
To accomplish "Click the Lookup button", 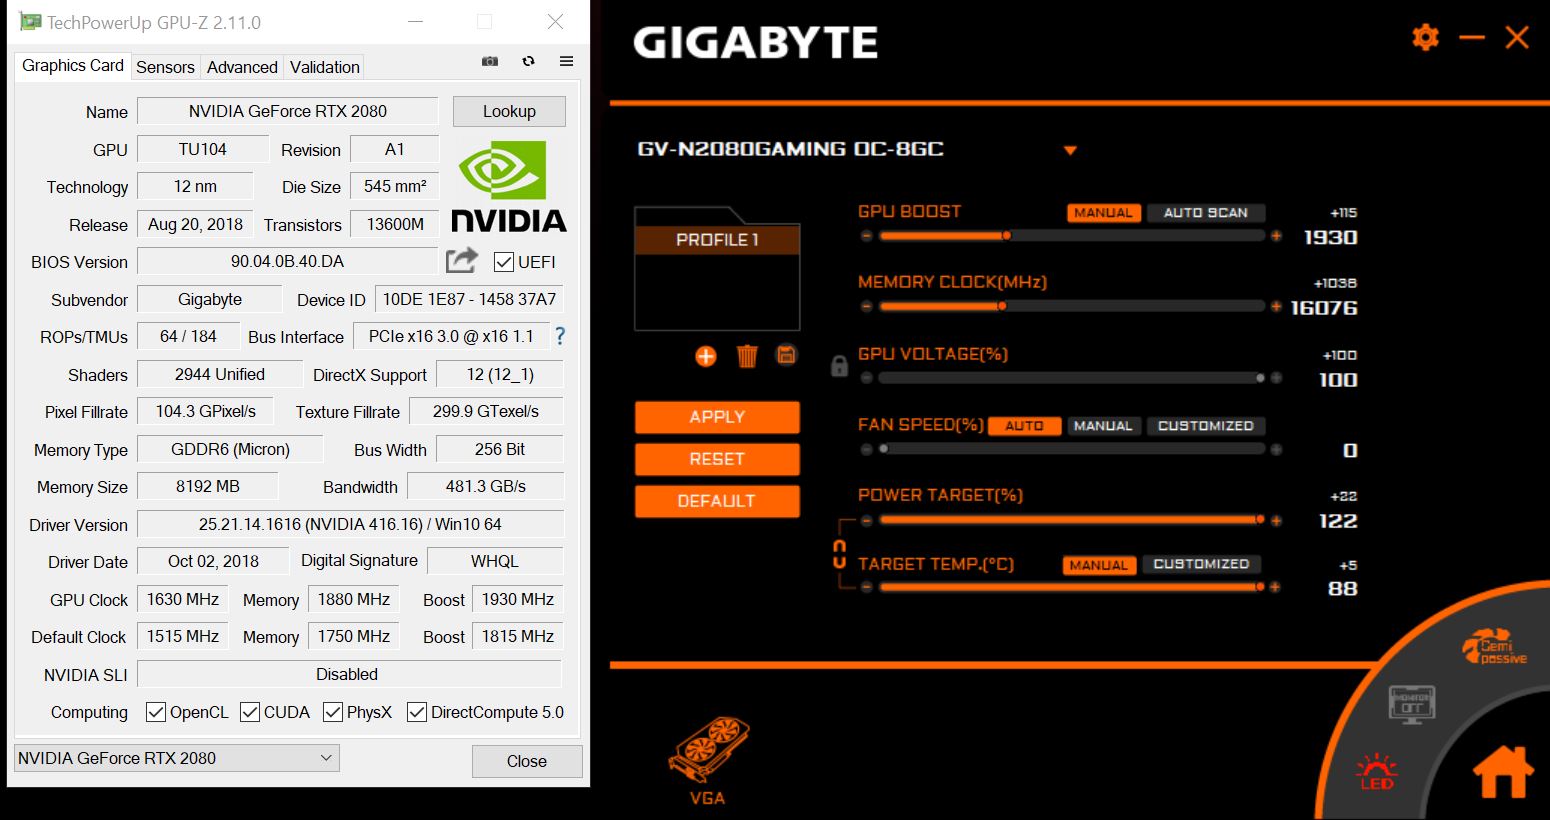I will 509,111.
